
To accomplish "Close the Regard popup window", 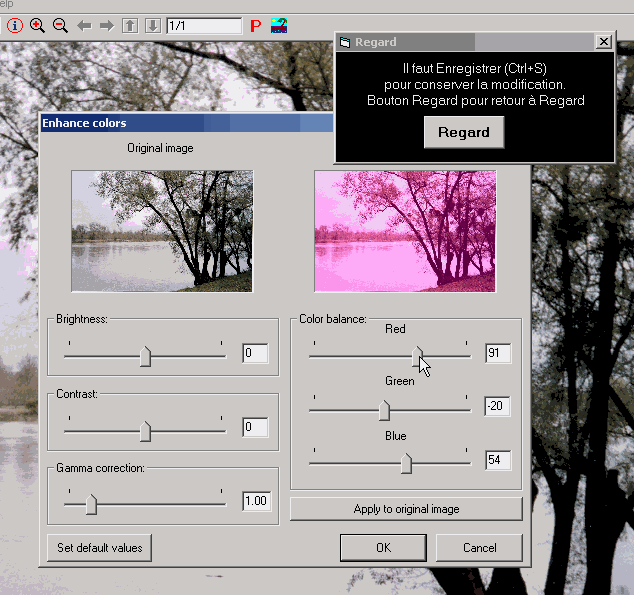I will (603, 42).
